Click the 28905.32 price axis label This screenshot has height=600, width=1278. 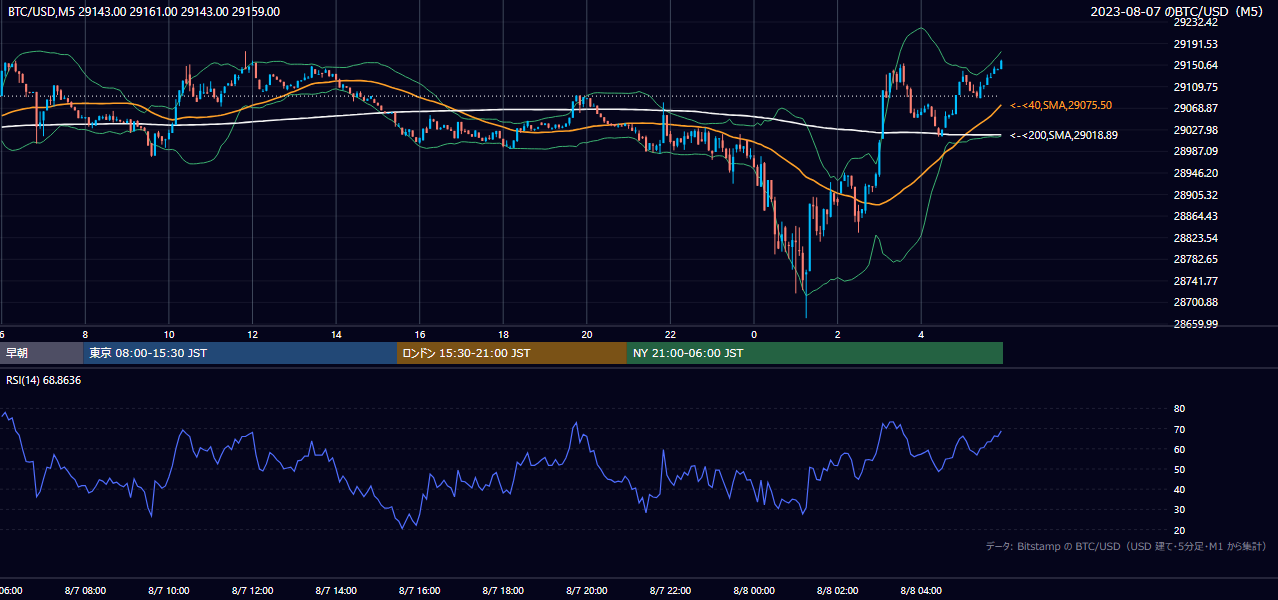tap(1195, 195)
